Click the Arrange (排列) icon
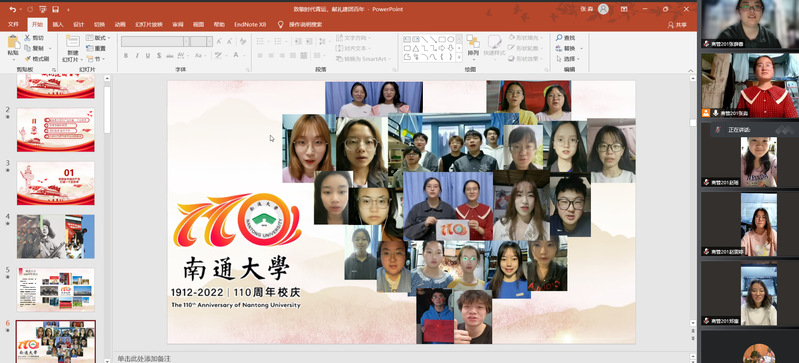Screen dimensions: 799x363 pyautogui.click(x=473, y=42)
